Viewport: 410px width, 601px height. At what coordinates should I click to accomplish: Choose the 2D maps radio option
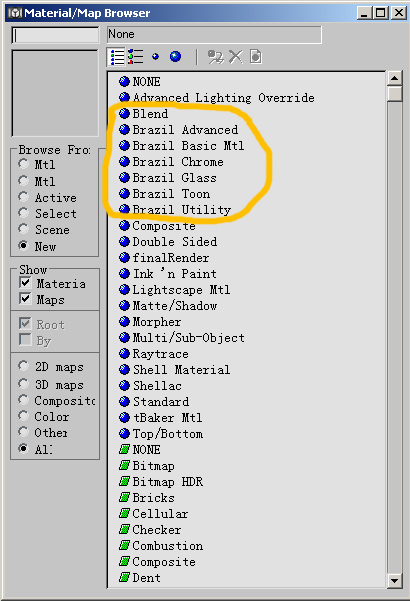pos(24,366)
